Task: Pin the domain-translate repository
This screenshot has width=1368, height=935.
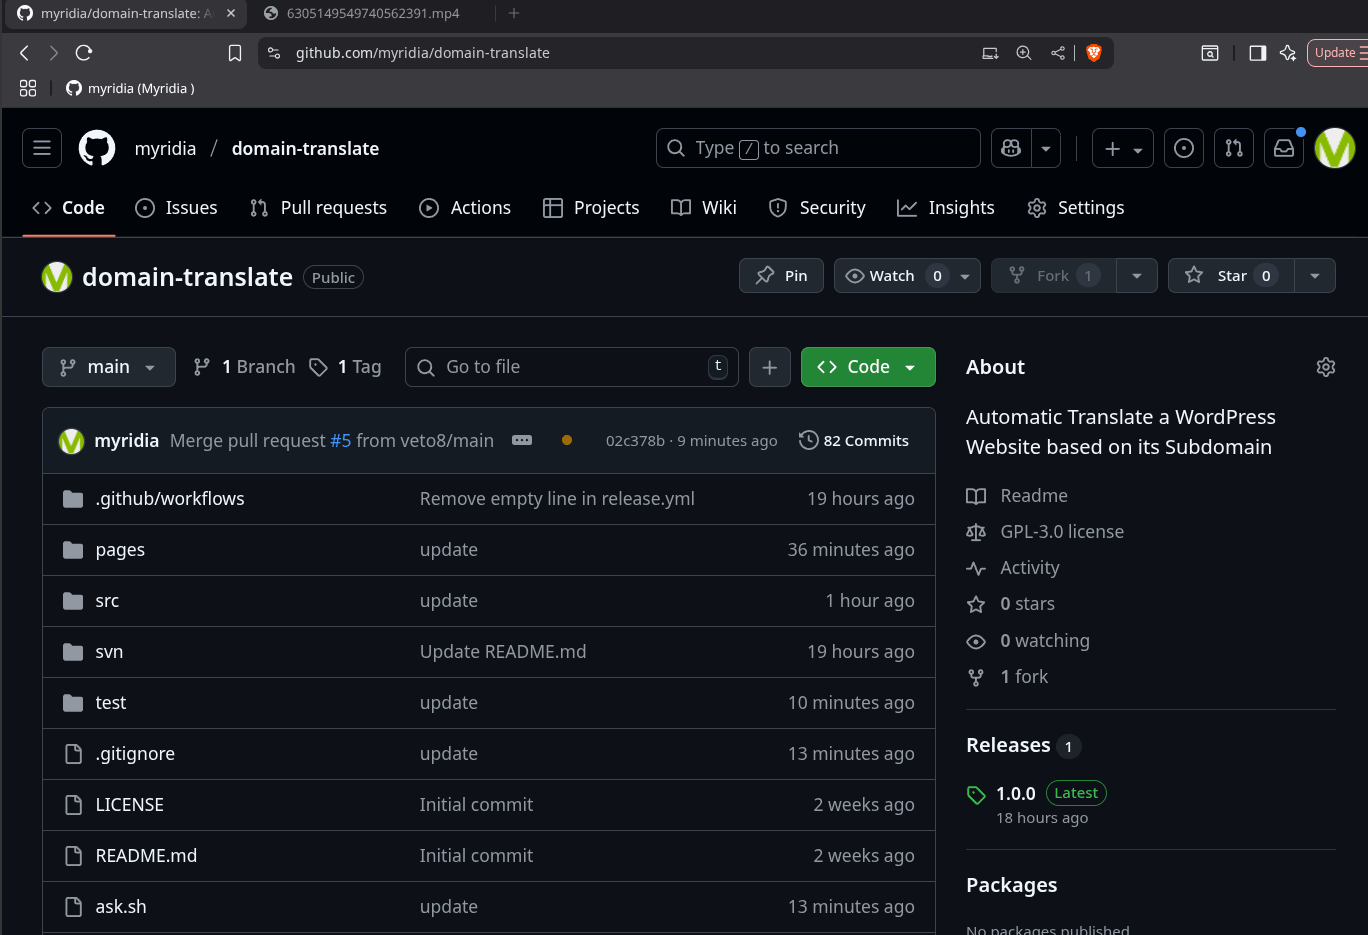Action: pos(781,276)
